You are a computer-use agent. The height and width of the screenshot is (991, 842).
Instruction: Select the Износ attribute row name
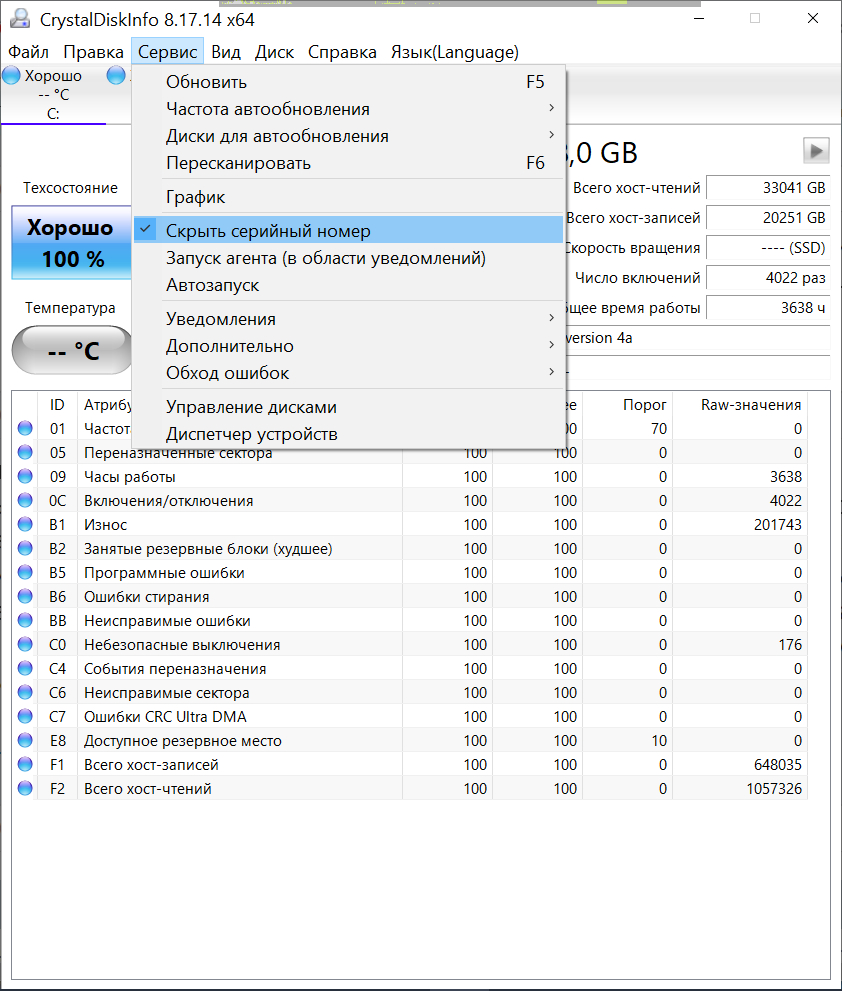click(106, 525)
